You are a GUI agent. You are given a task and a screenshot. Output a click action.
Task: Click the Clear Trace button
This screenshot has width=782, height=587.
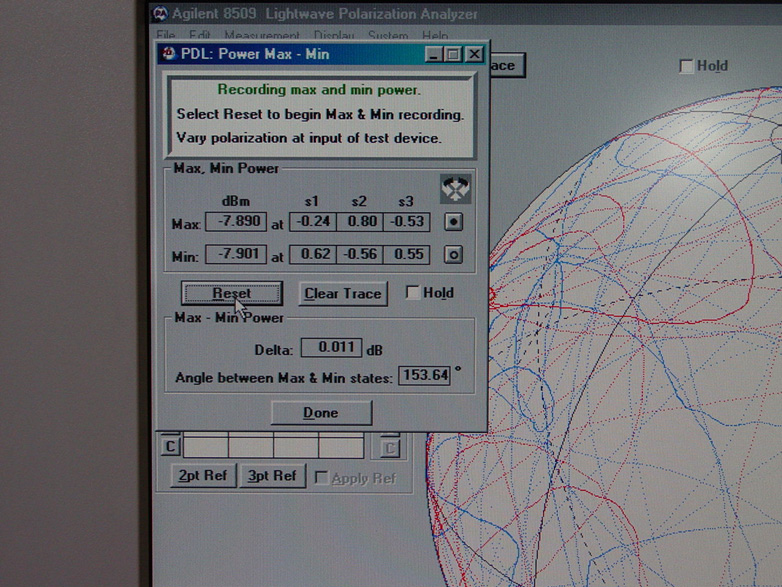point(343,294)
